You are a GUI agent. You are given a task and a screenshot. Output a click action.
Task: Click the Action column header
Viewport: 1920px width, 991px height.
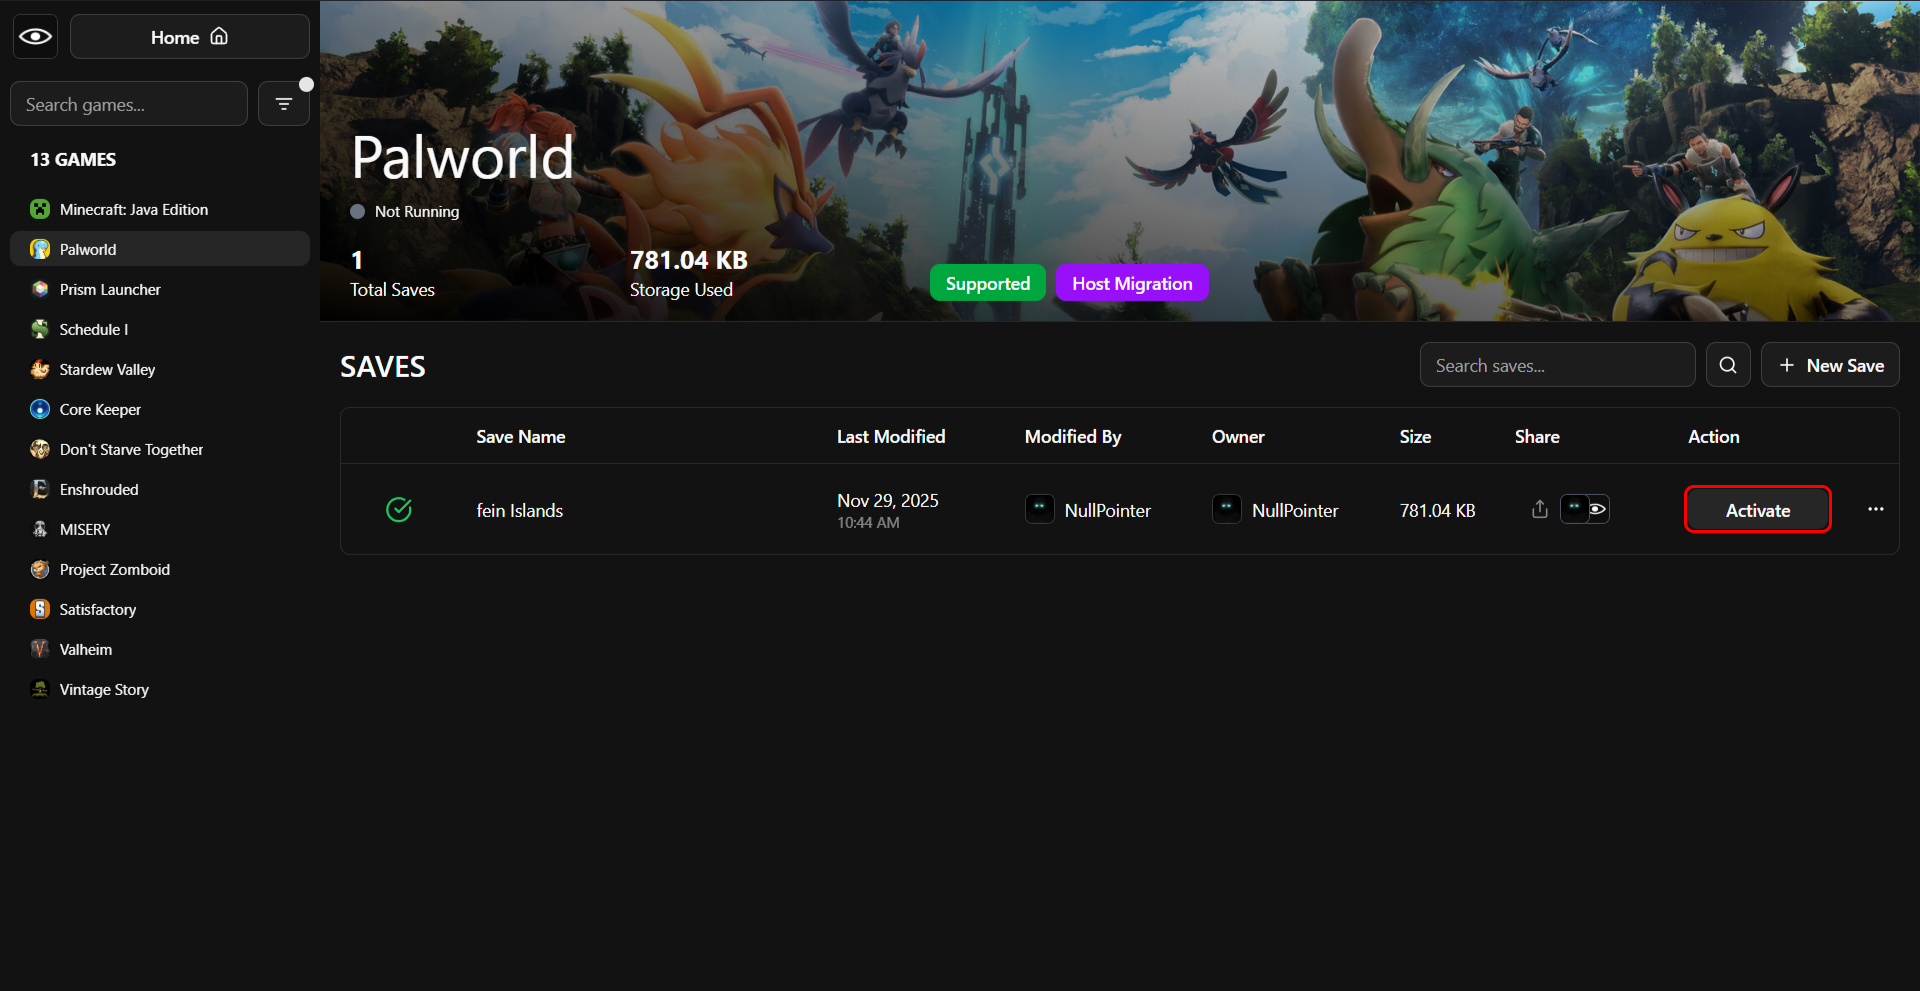(1714, 436)
